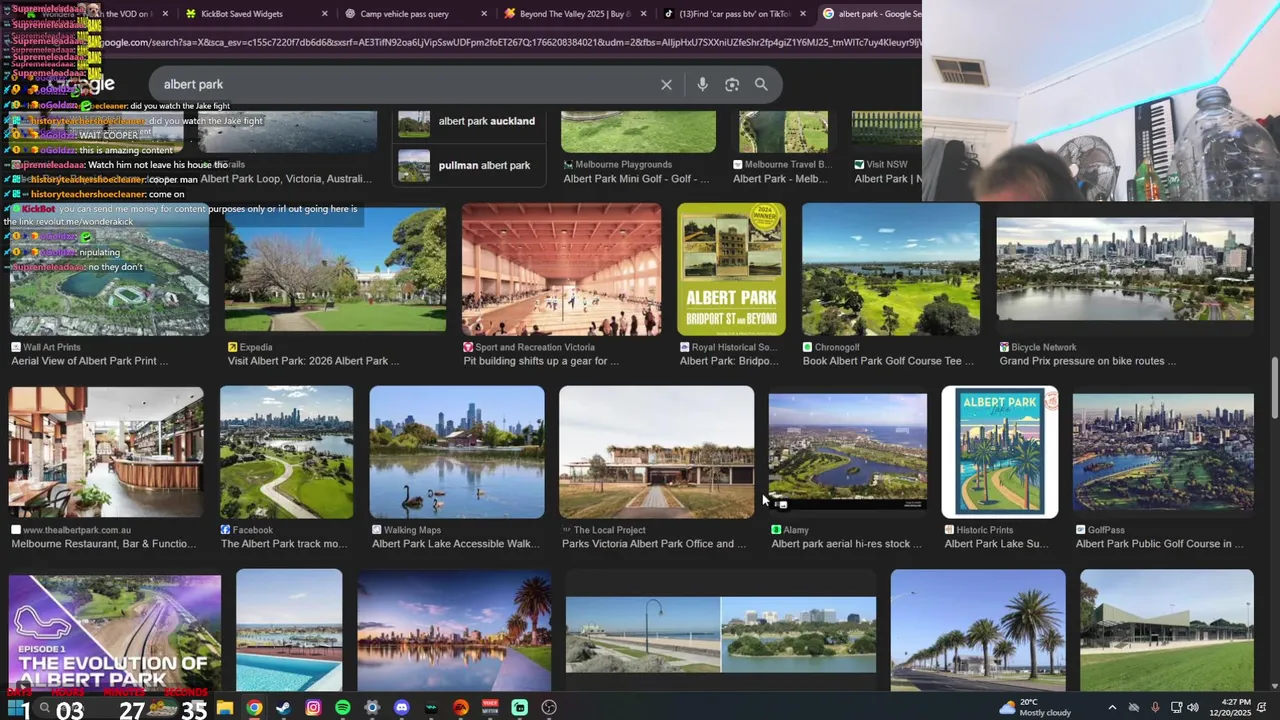The image size is (1280, 720).
Task: Click the albert park search input field
Action: 405,85
